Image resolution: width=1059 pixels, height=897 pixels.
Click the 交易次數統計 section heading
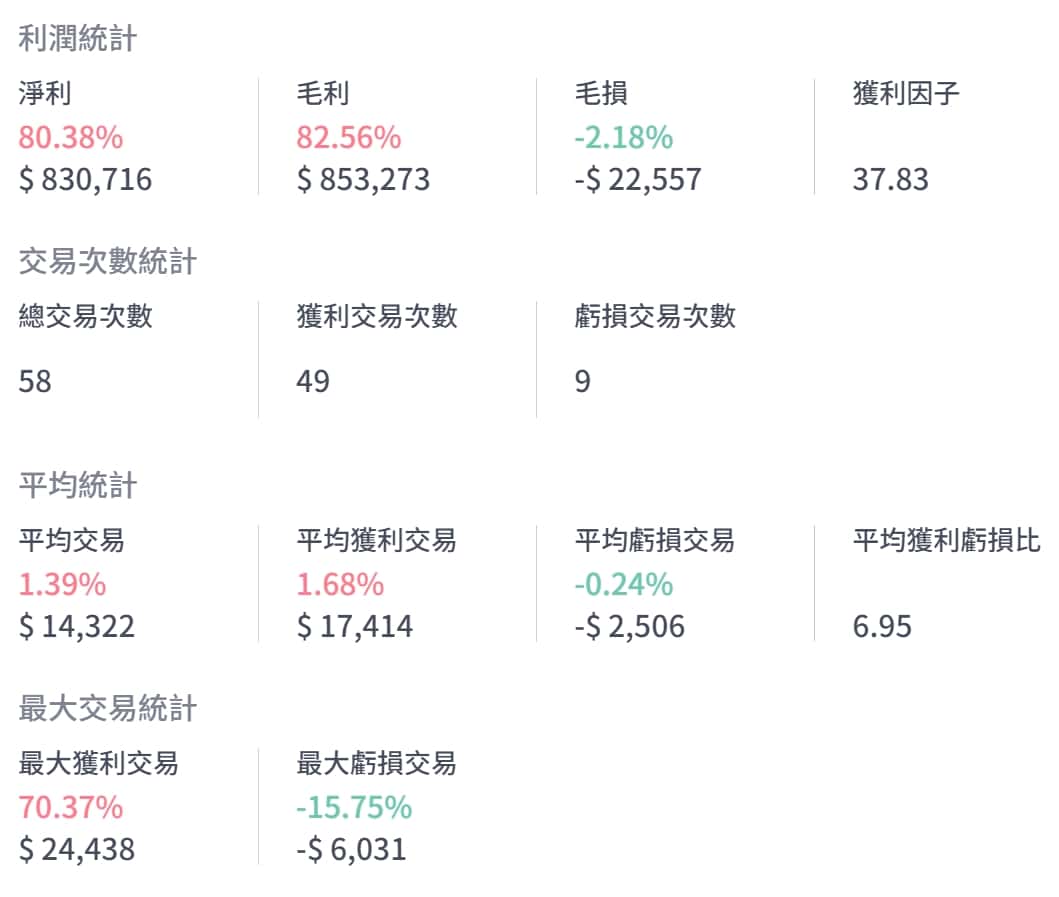(108, 262)
